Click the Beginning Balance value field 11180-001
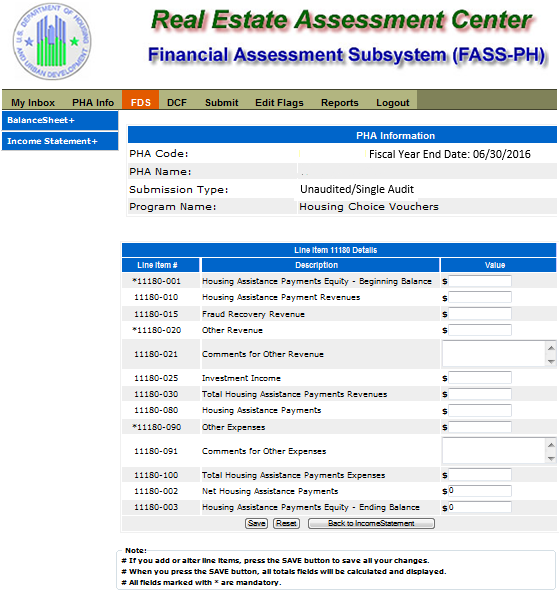Viewport: 559px width, 595px height. (480, 281)
